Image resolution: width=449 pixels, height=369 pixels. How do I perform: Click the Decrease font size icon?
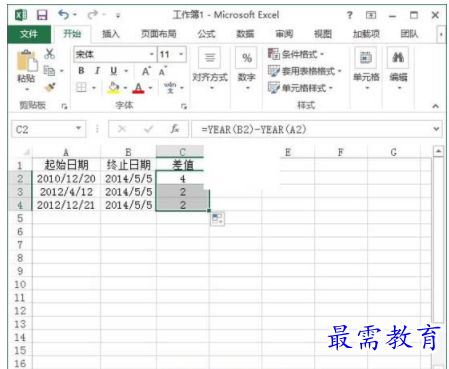click(x=162, y=71)
